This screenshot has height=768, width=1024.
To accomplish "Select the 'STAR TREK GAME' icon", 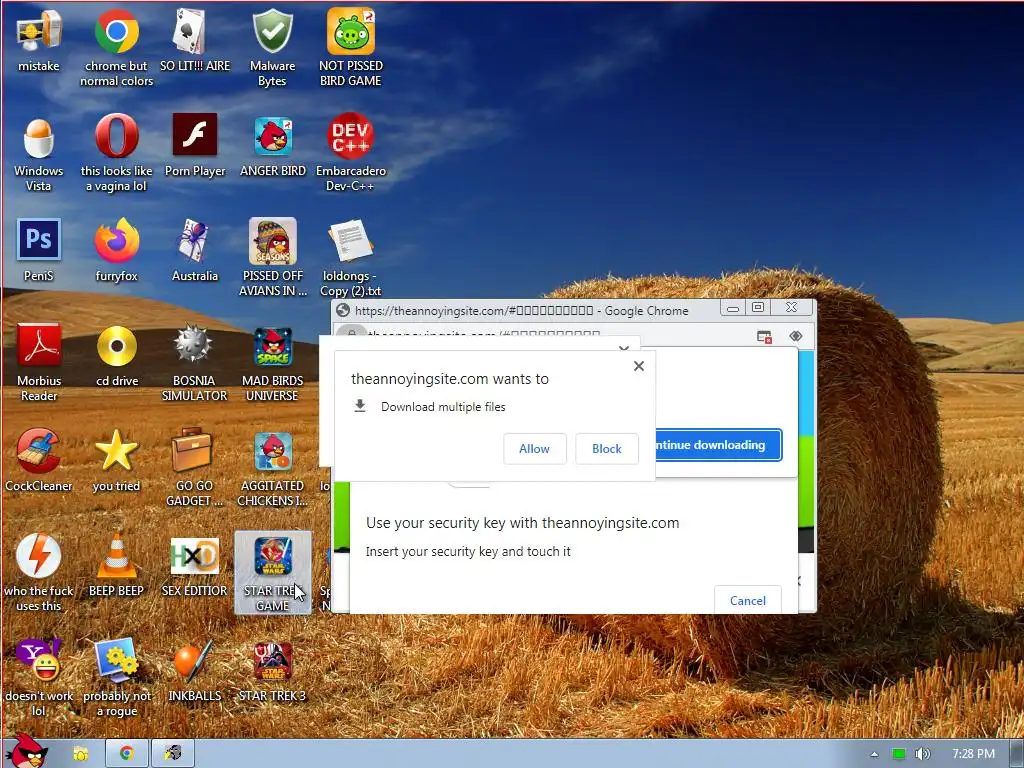I will pyautogui.click(x=272, y=573).
